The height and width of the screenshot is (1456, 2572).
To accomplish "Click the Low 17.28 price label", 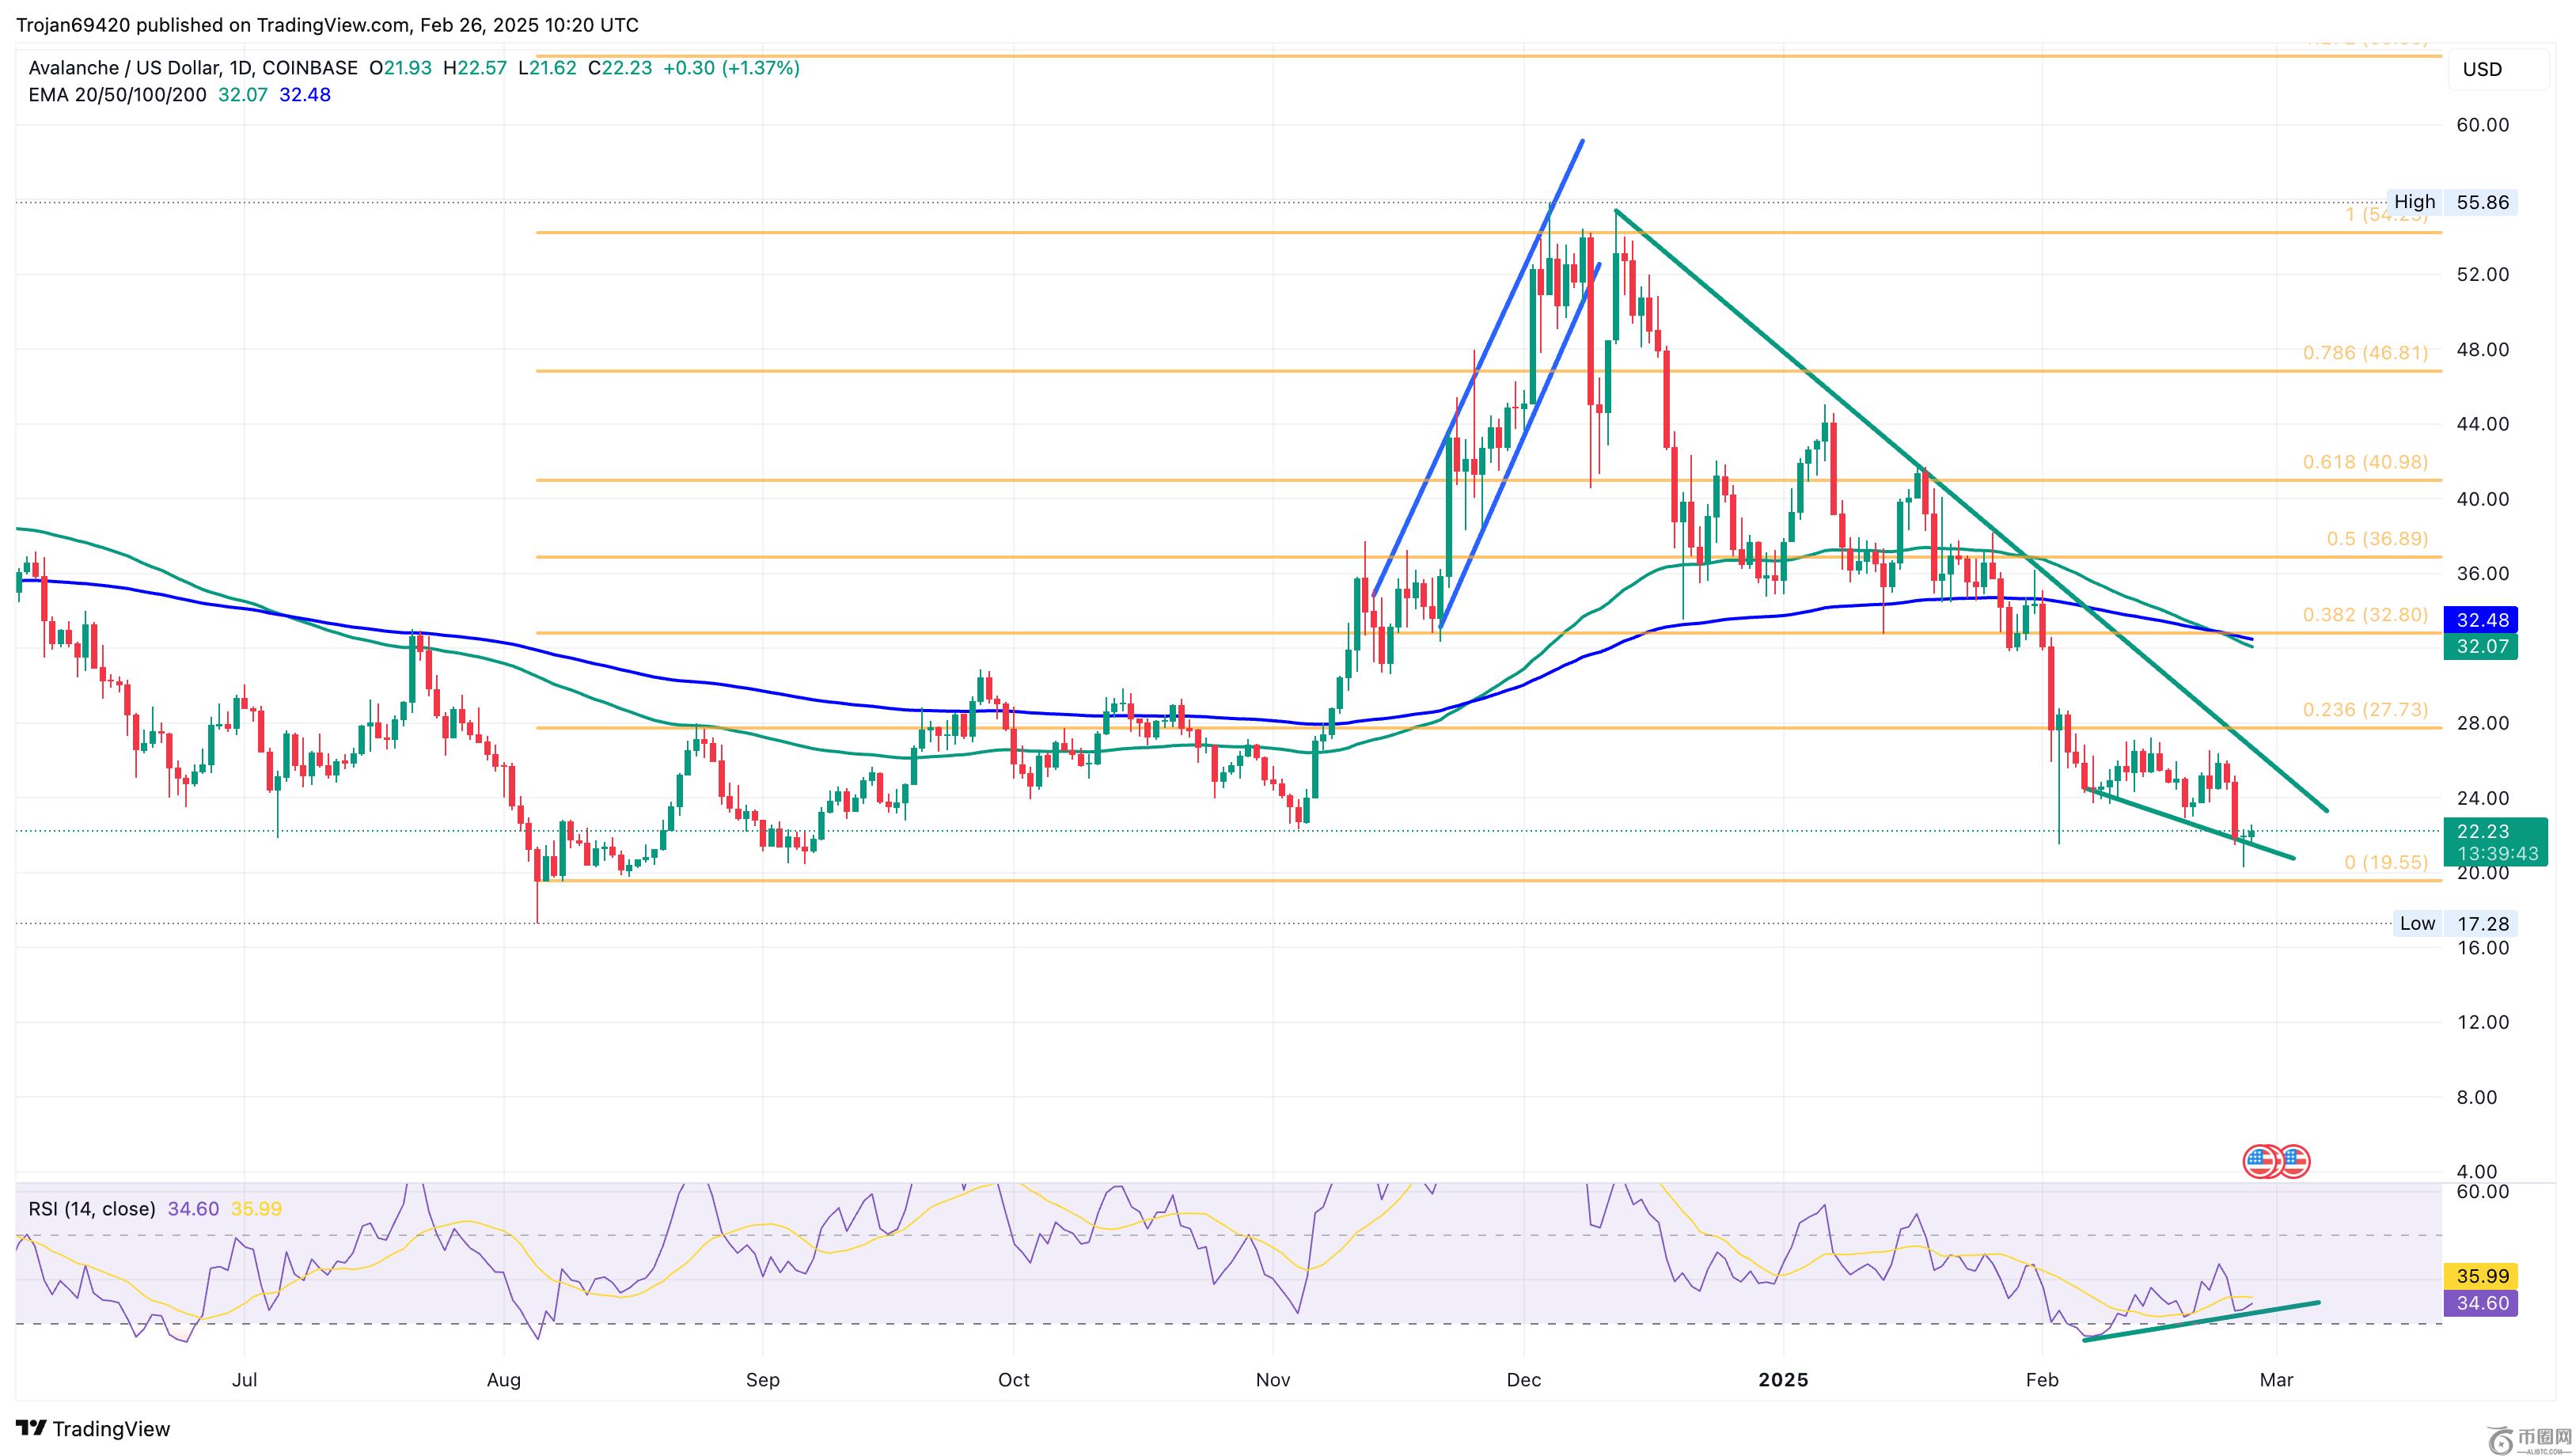I will pos(2450,923).
